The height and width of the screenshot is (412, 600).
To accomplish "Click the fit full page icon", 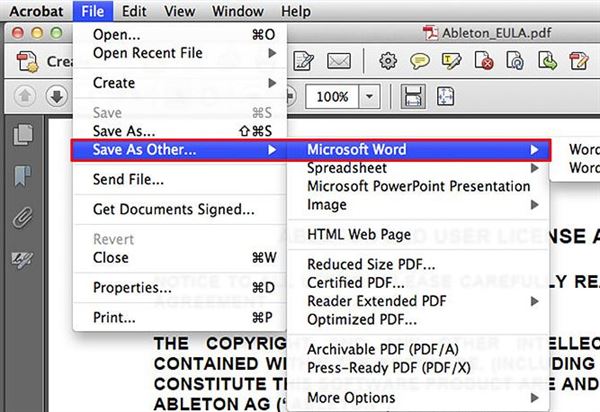I will (x=445, y=96).
